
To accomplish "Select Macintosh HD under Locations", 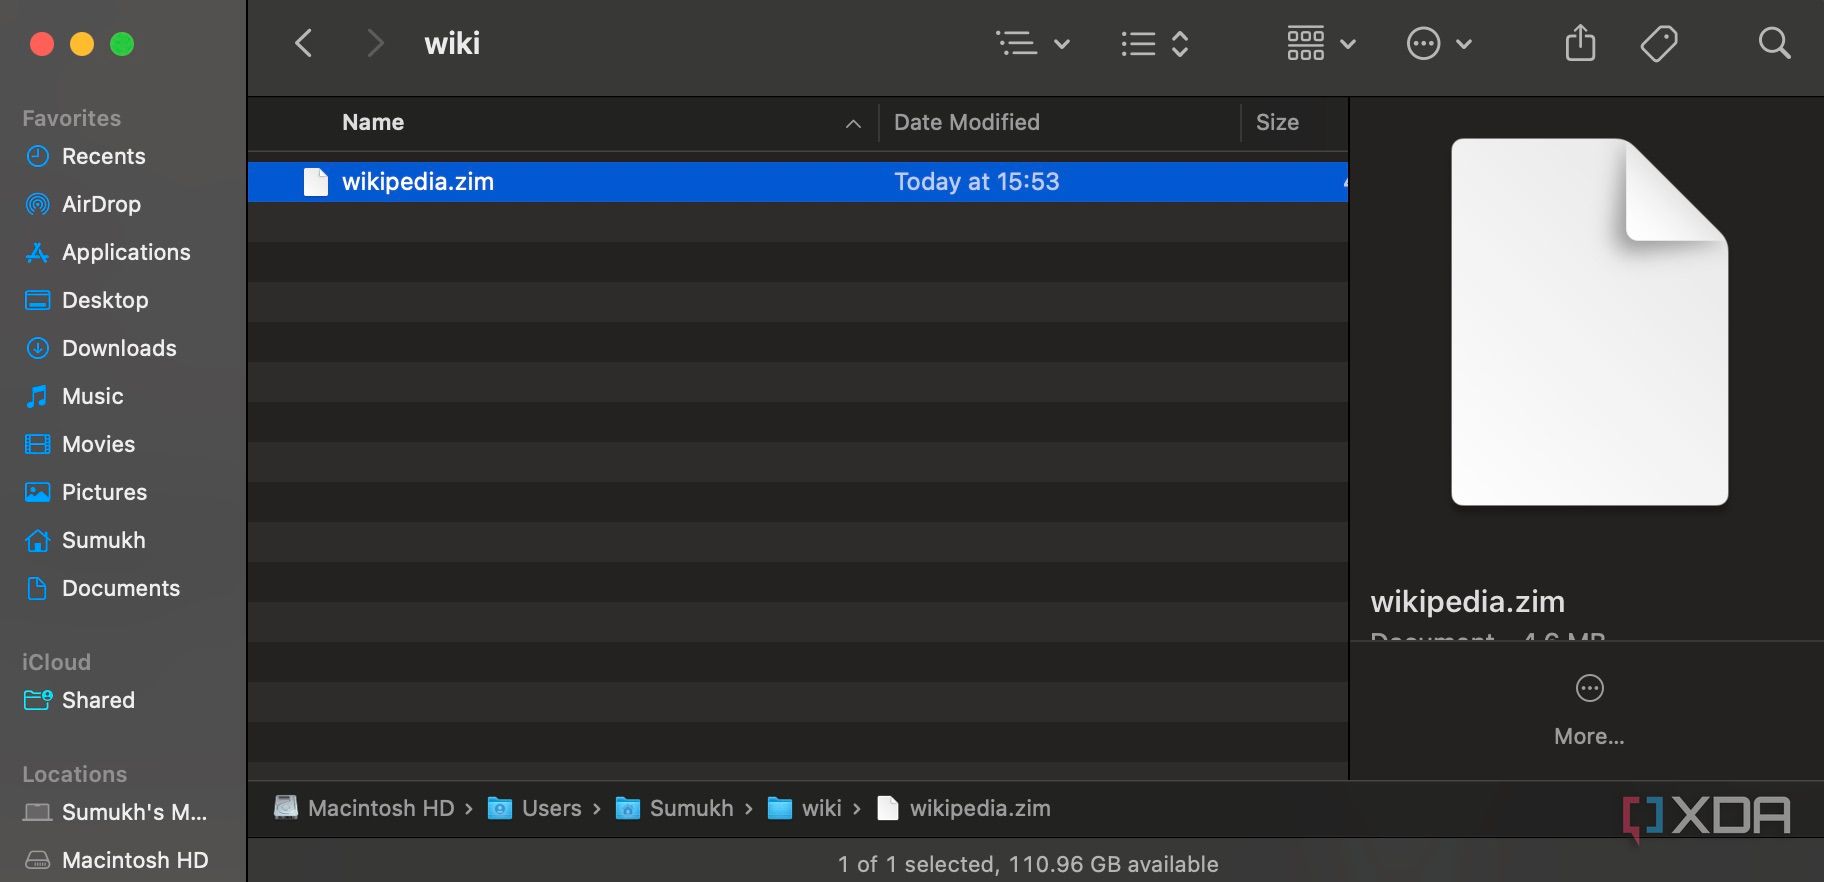I will click(x=135, y=860).
